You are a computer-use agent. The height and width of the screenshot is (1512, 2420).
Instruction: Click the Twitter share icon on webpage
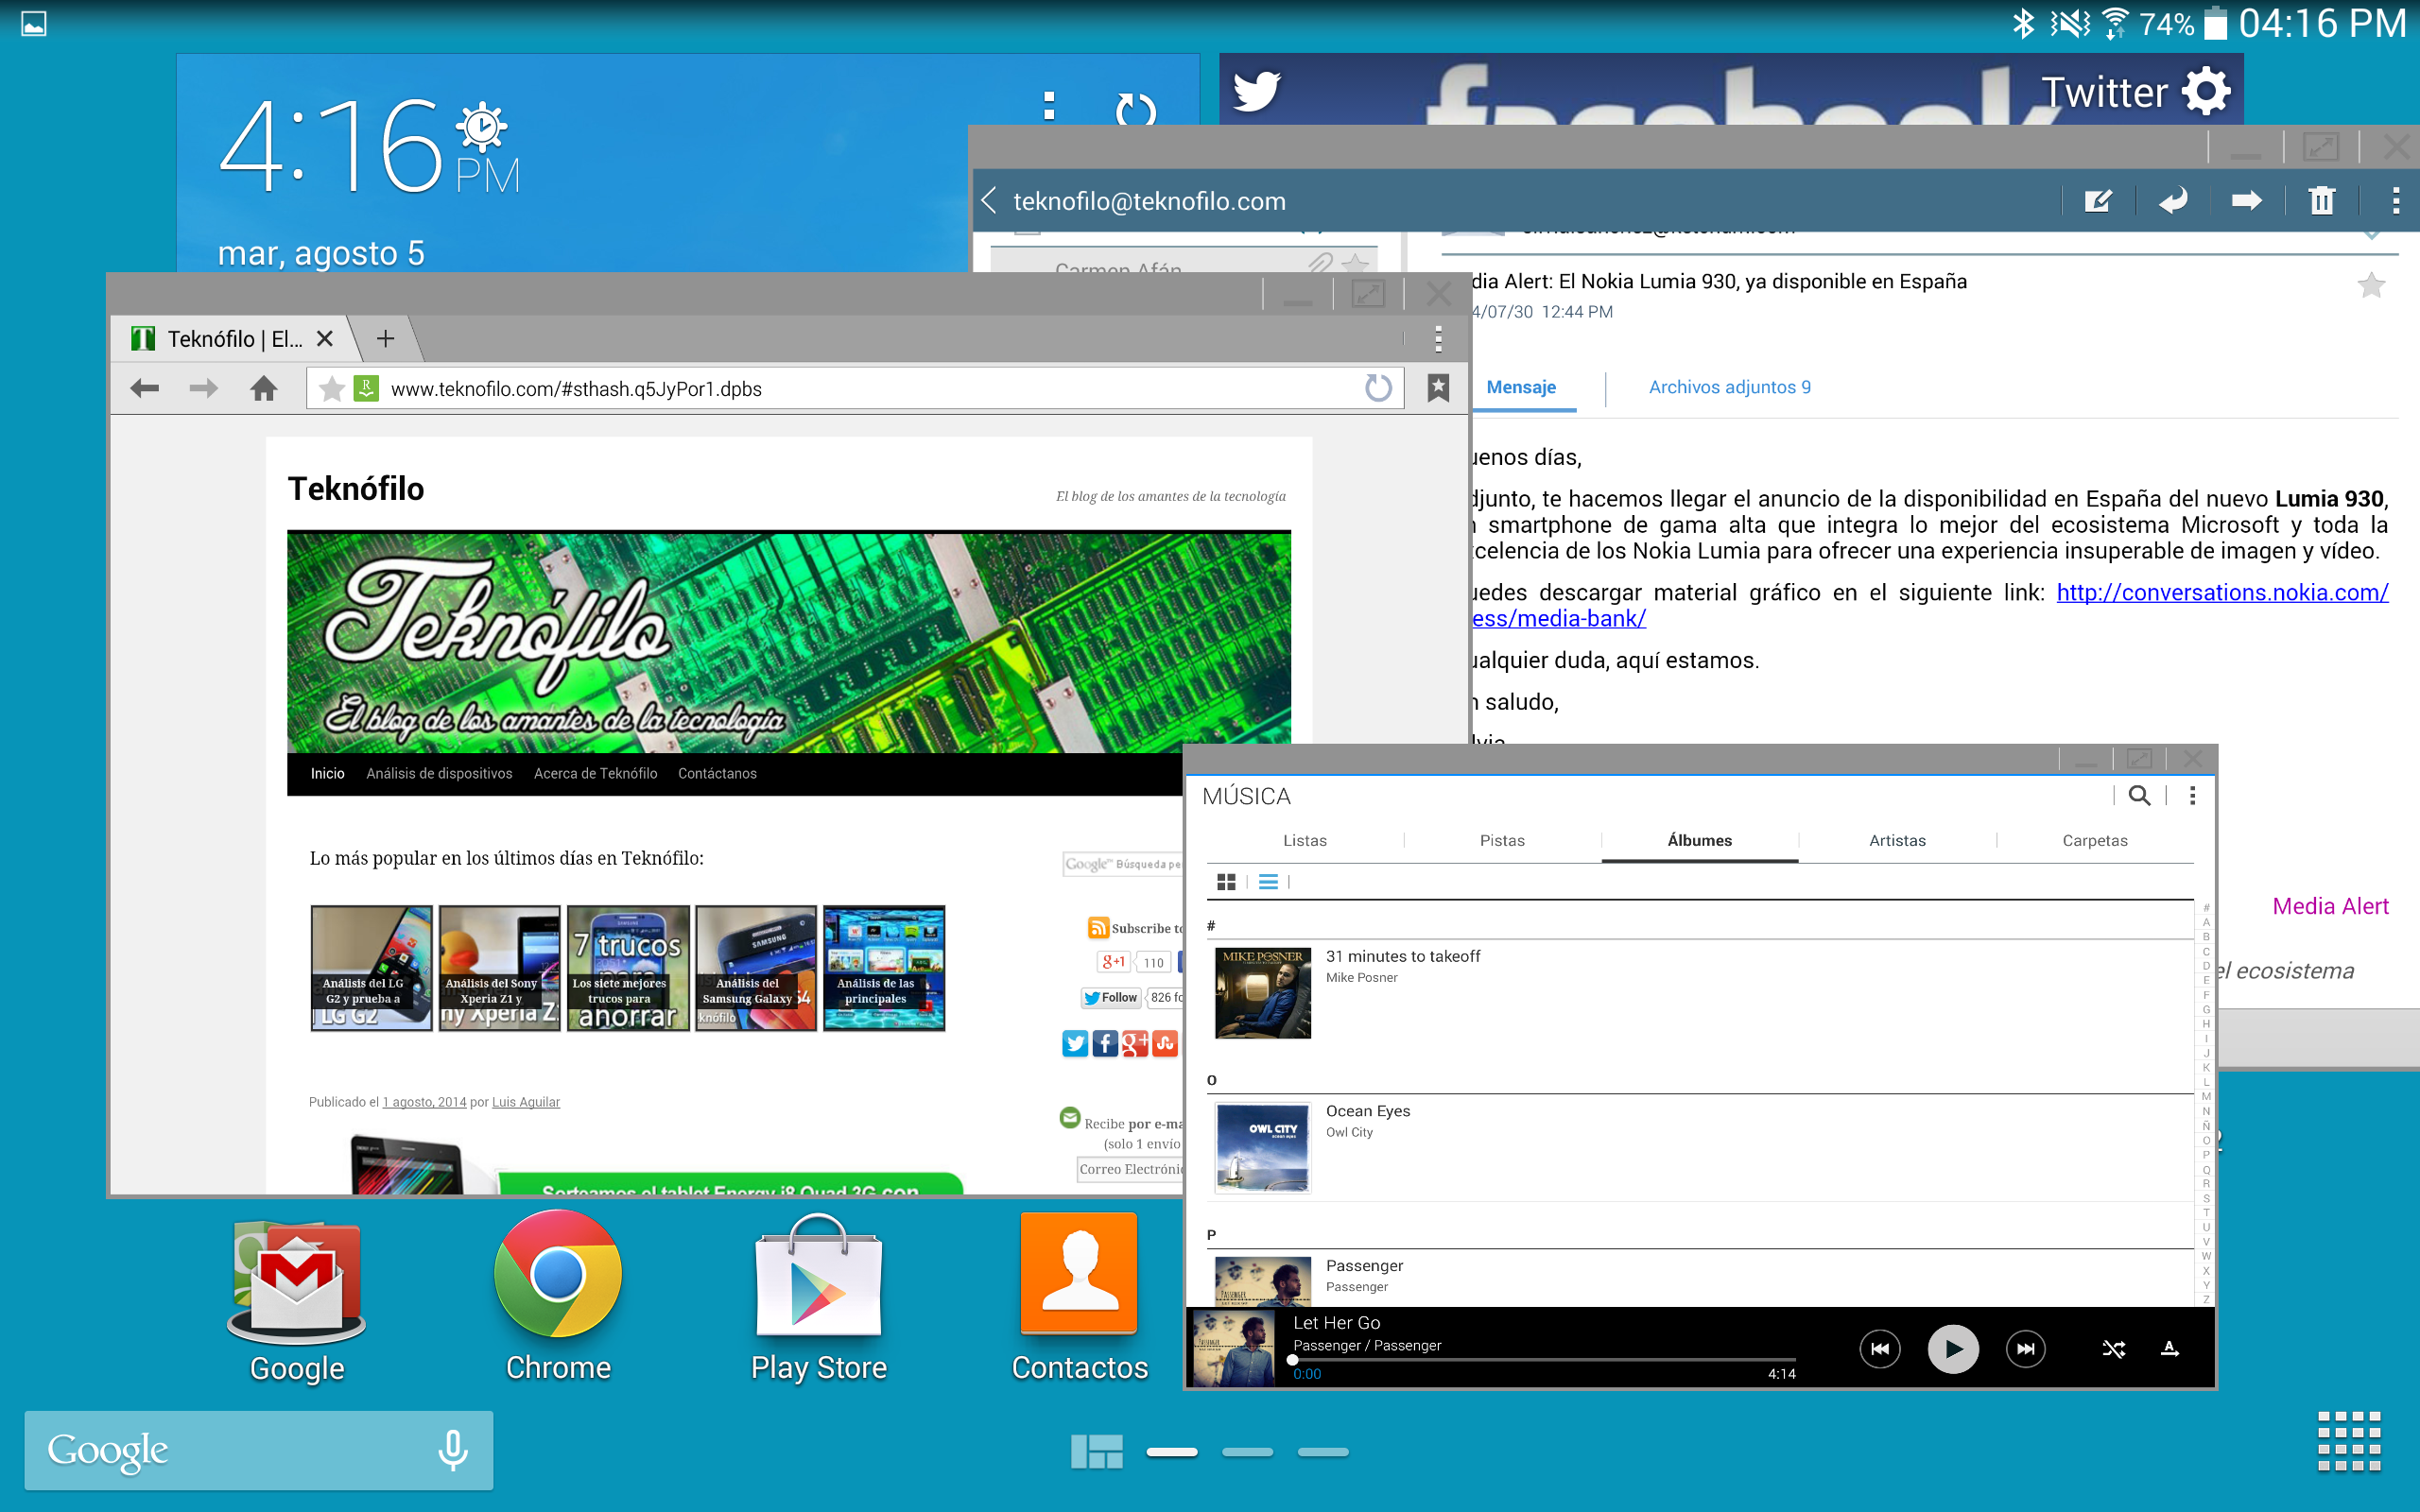1075,1044
